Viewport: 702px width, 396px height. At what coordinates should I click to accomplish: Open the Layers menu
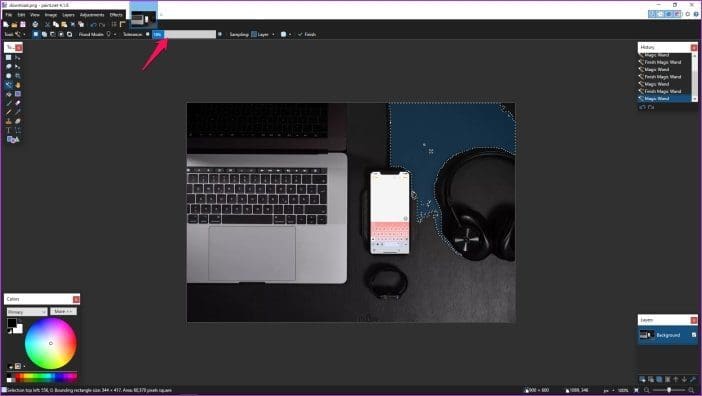(68, 15)
